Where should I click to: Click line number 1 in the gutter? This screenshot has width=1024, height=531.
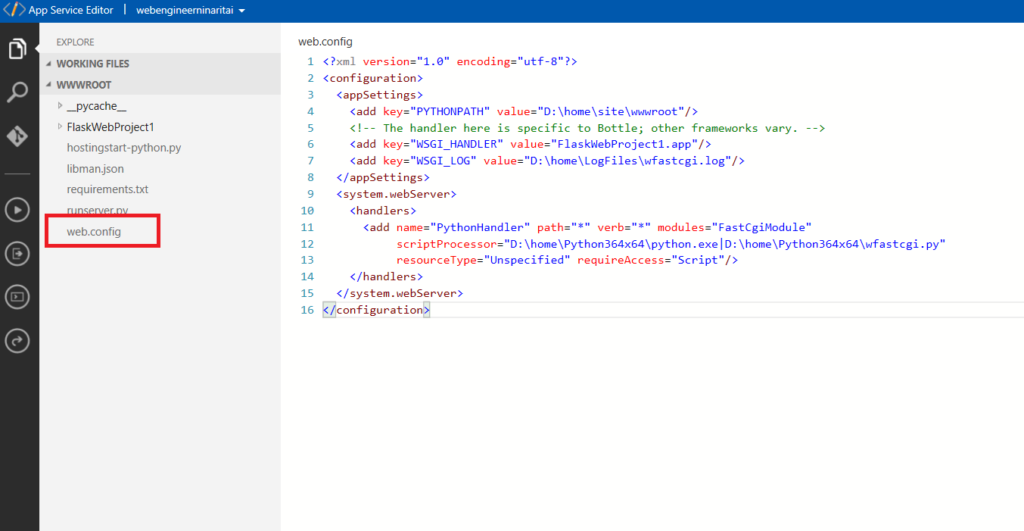310,61
